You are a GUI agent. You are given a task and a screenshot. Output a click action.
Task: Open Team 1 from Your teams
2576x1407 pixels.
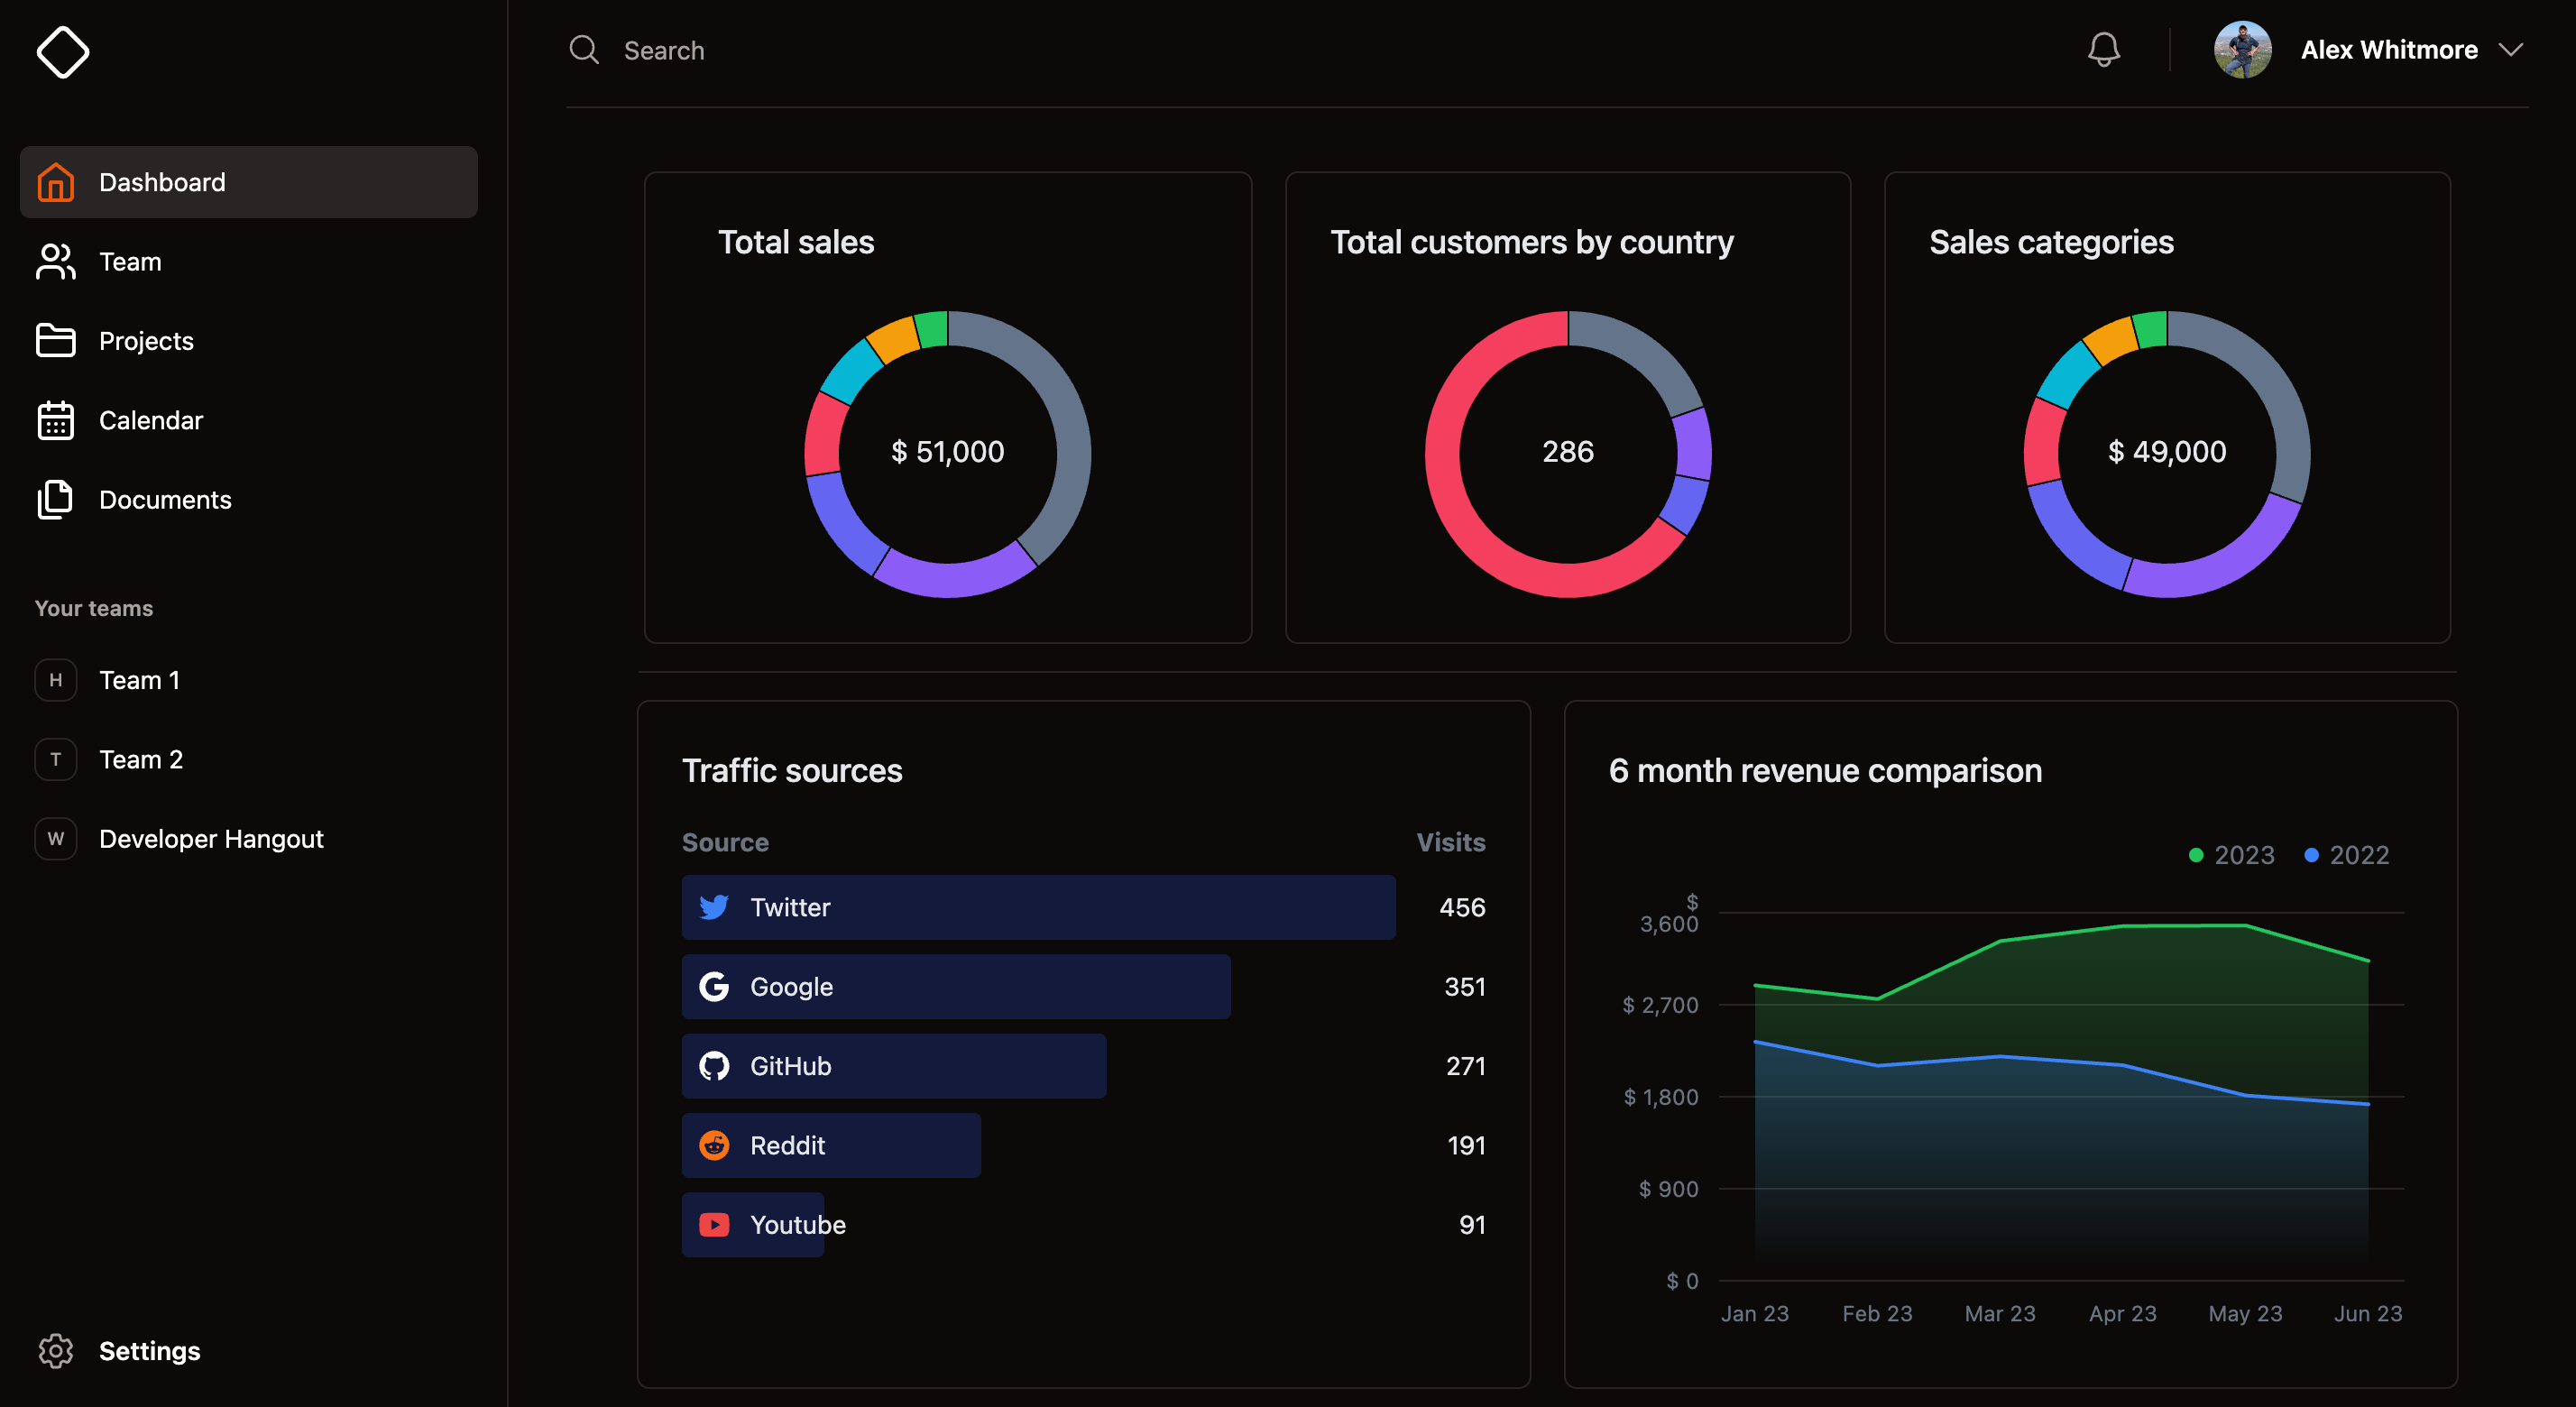click(139, 679)
